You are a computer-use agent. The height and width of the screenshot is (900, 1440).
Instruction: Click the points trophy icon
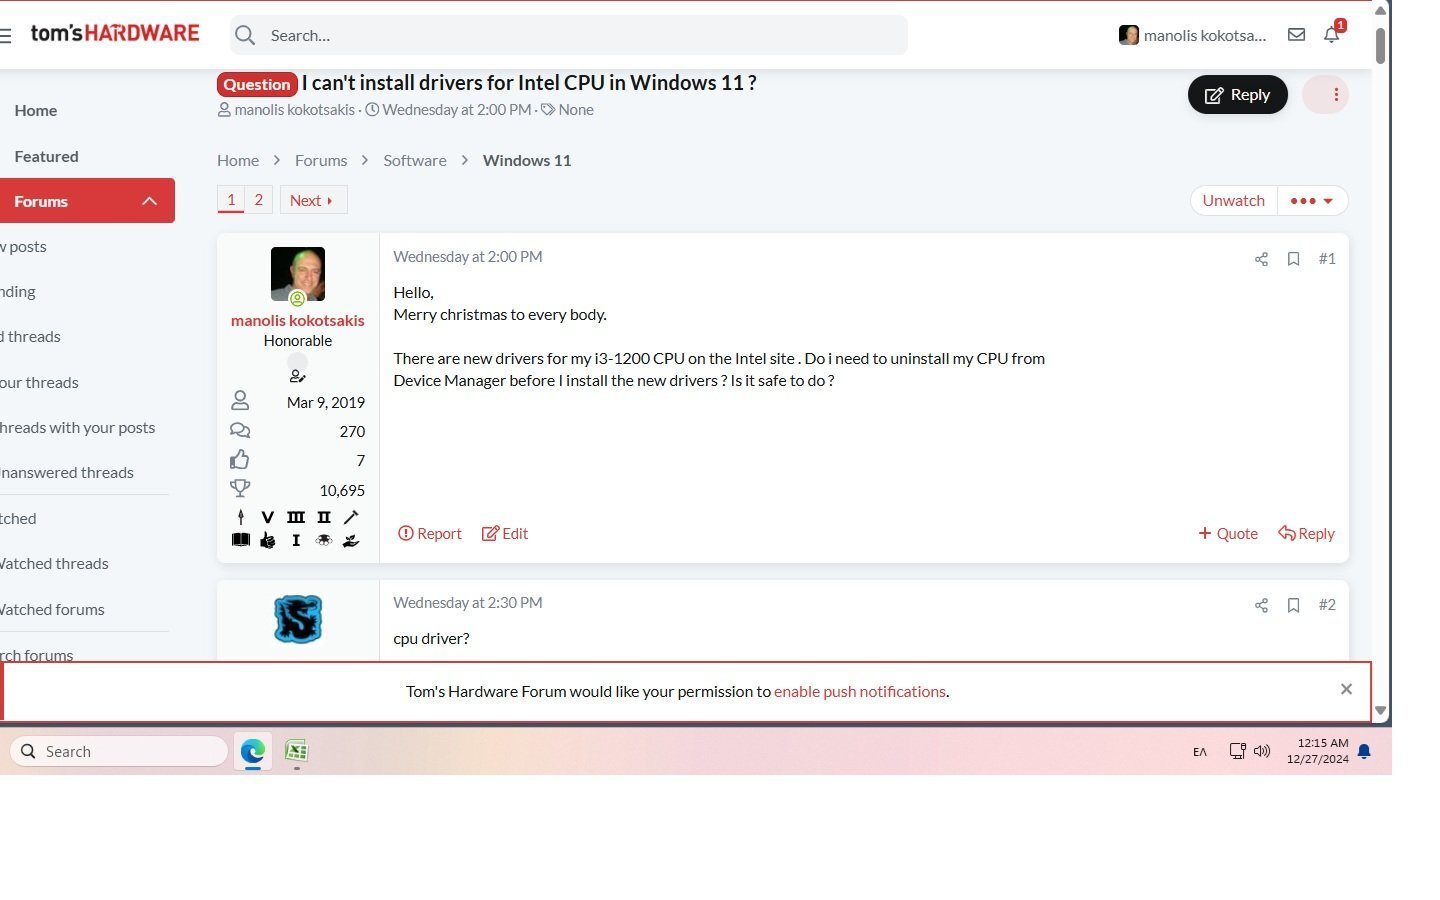240,489
